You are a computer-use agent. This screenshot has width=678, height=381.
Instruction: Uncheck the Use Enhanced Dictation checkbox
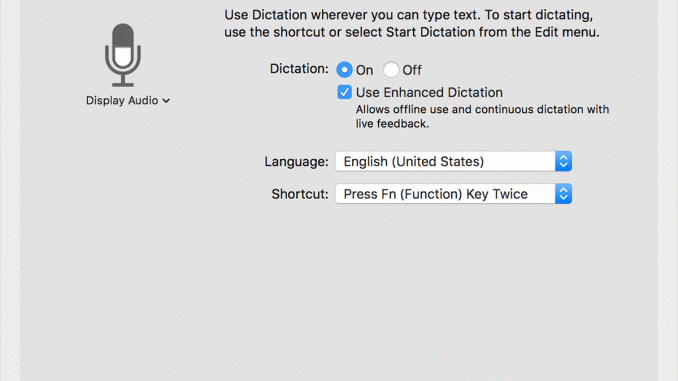tap(344, 92)
